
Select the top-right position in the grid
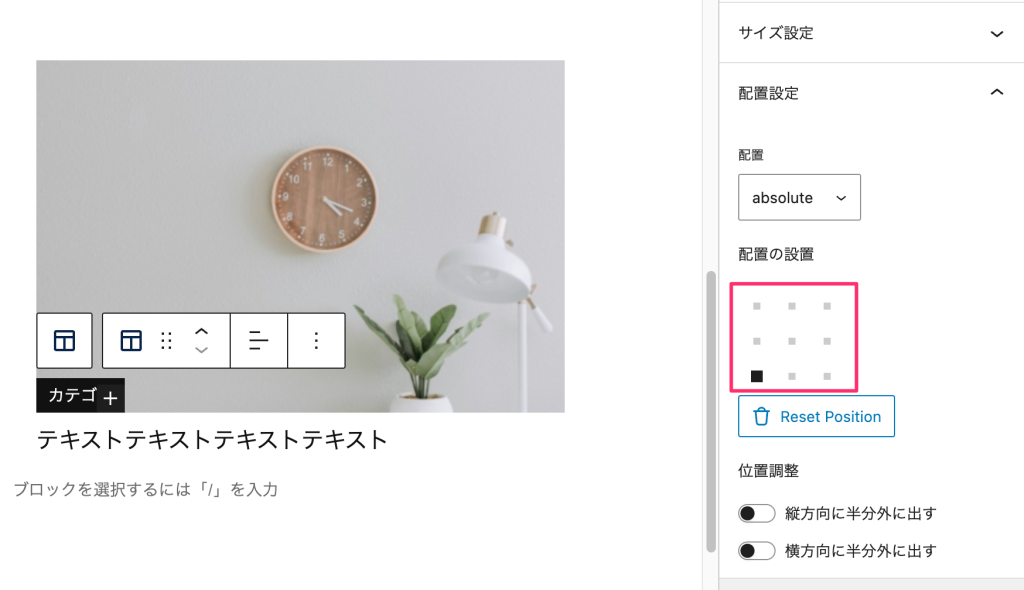pyautogui.click(x=827, y=306)
